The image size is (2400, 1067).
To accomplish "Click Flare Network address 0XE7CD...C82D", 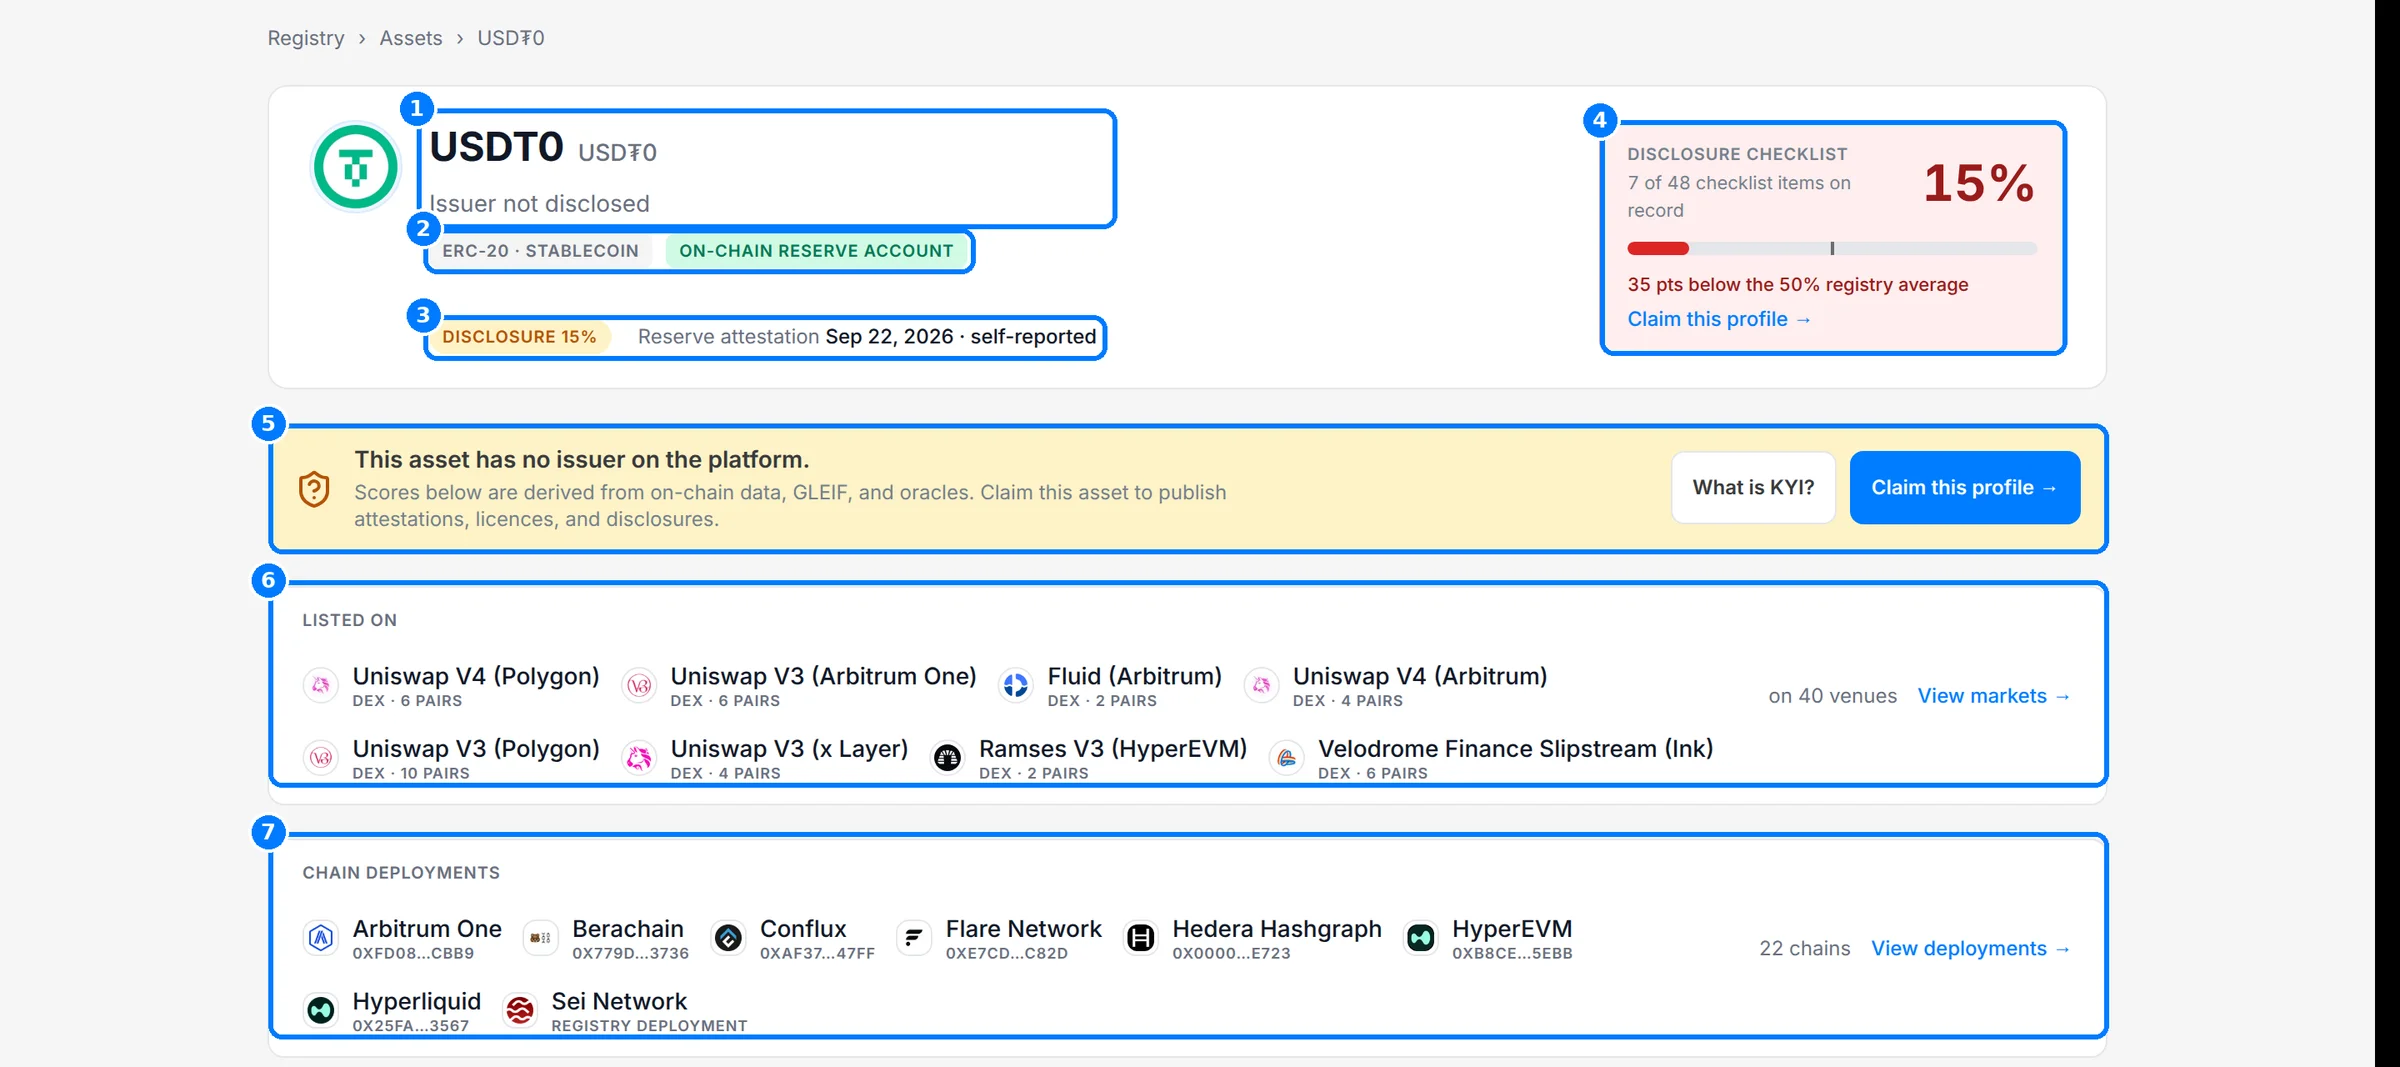I will coord(1007,954).
